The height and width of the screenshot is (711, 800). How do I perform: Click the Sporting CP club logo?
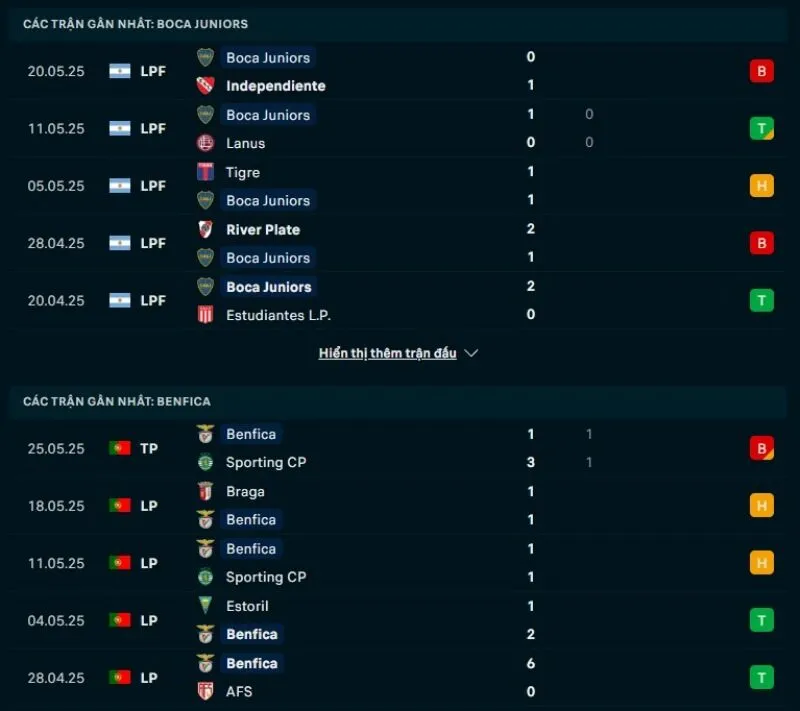pos(206,463)
